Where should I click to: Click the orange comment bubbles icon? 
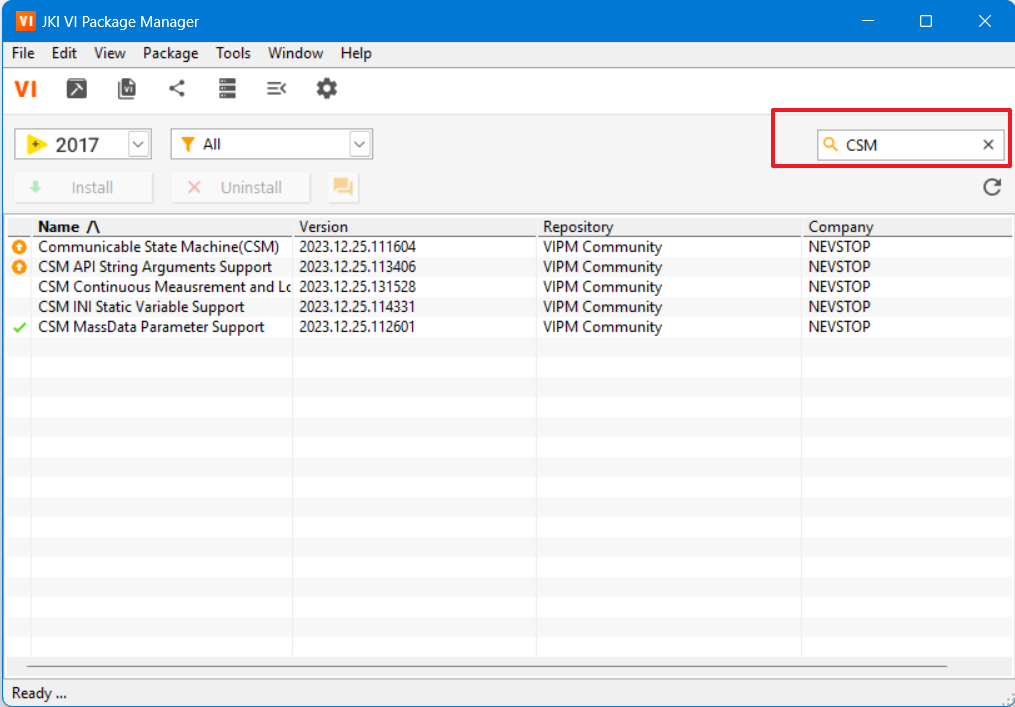[x=343, y=187]
